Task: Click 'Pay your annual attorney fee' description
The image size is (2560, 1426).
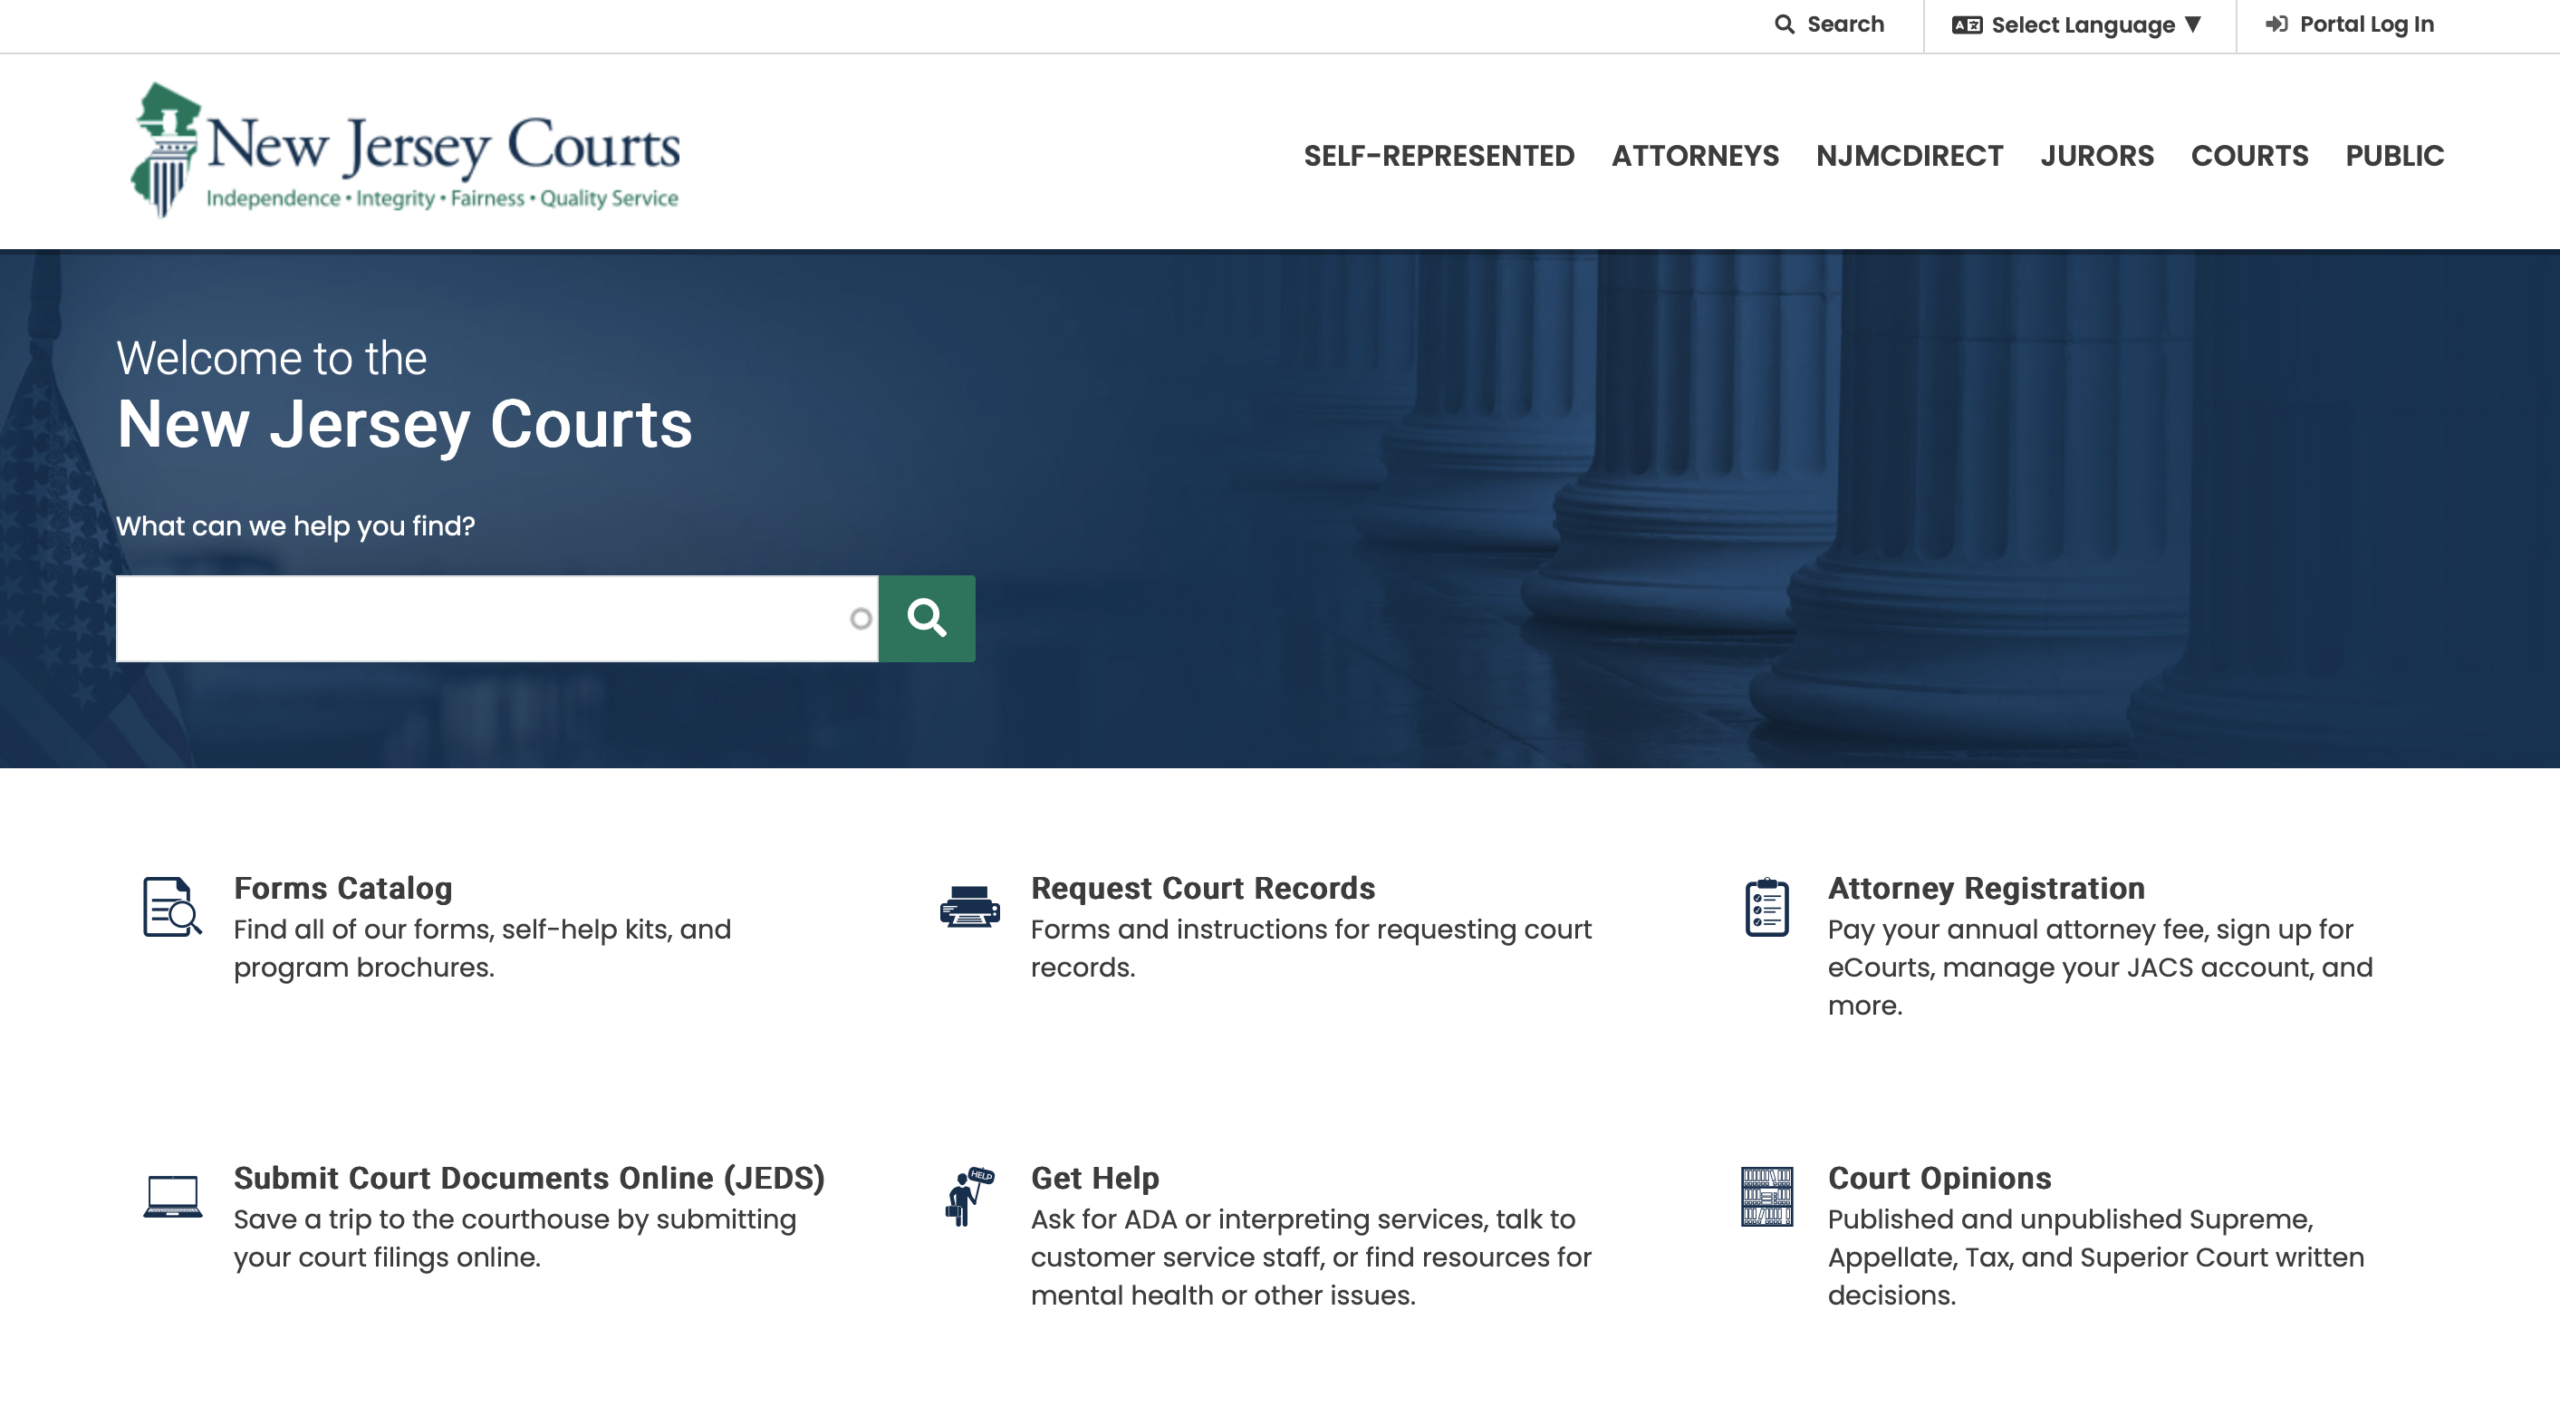Action: click(x=2100, y=967)
